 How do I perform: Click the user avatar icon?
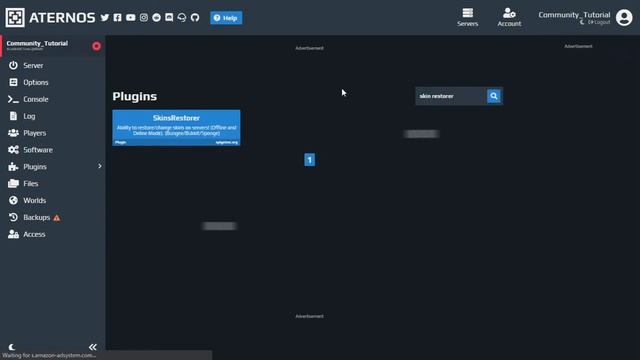click(x=624, y=18)
